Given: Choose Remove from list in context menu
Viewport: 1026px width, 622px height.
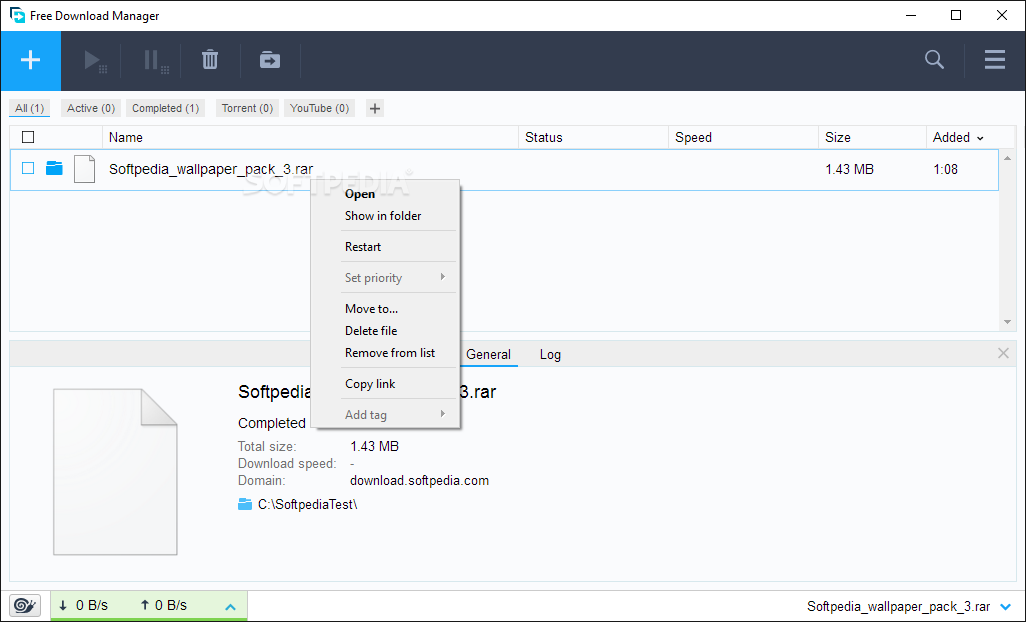Looking at the screenshot, I should coord(390,353).
